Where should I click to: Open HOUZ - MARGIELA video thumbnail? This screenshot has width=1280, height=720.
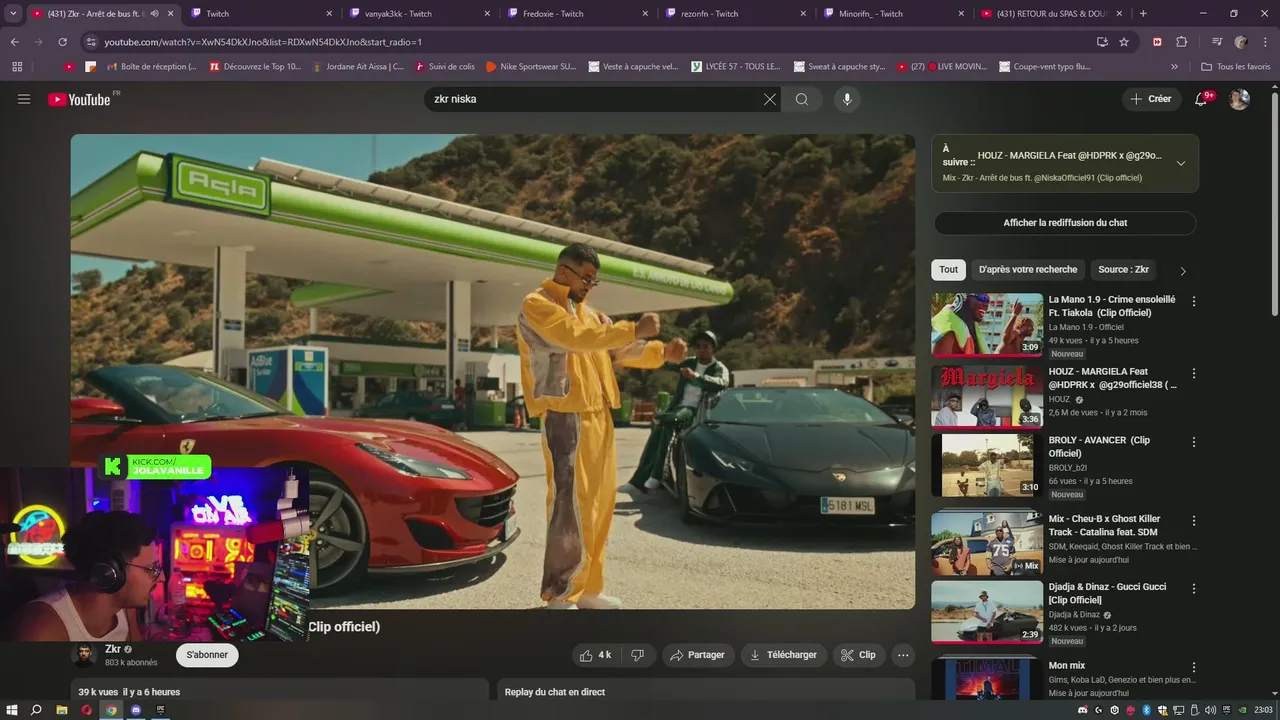click(x=987, y=396)
